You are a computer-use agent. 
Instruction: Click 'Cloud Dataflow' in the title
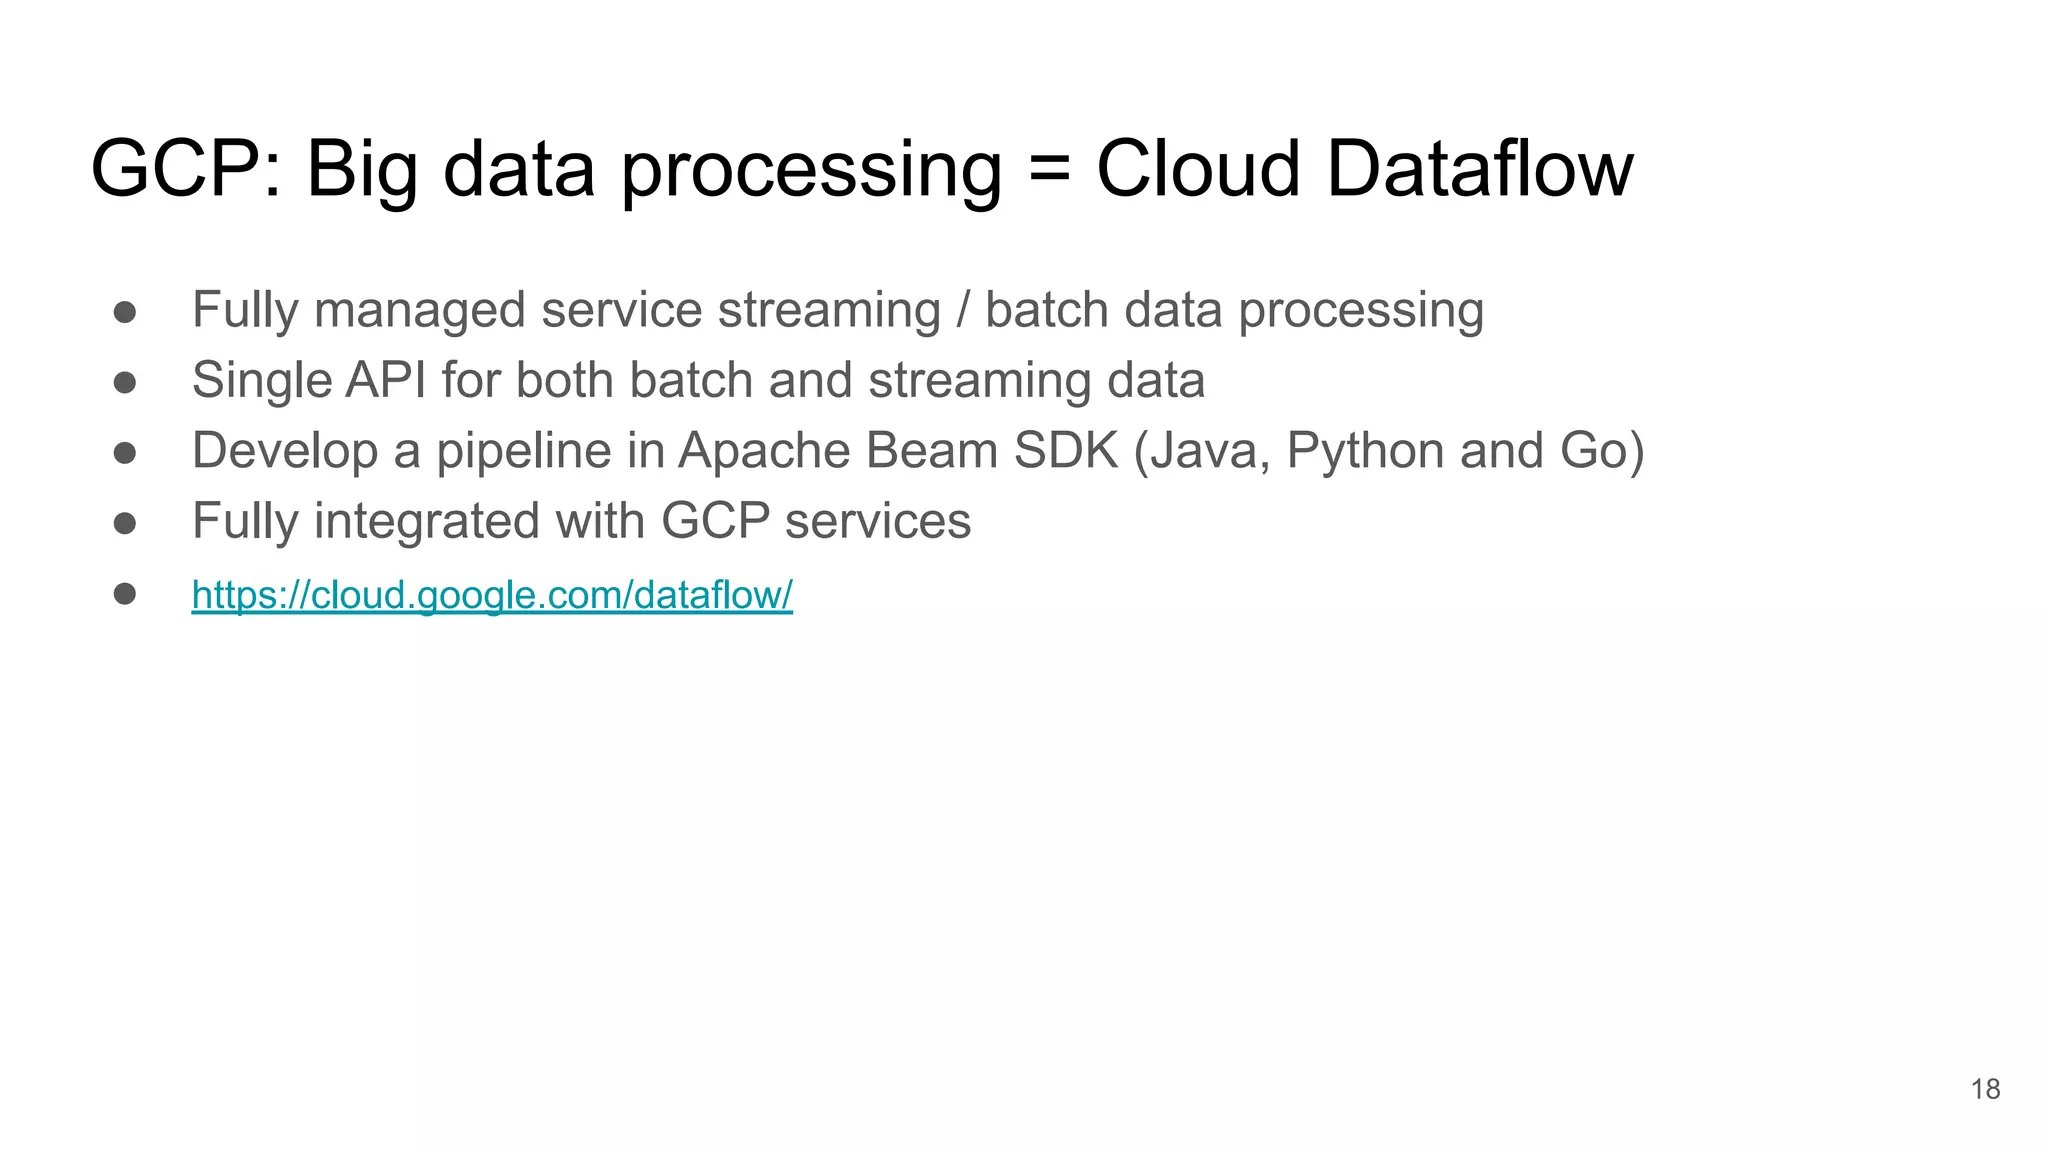point(1364,169)
